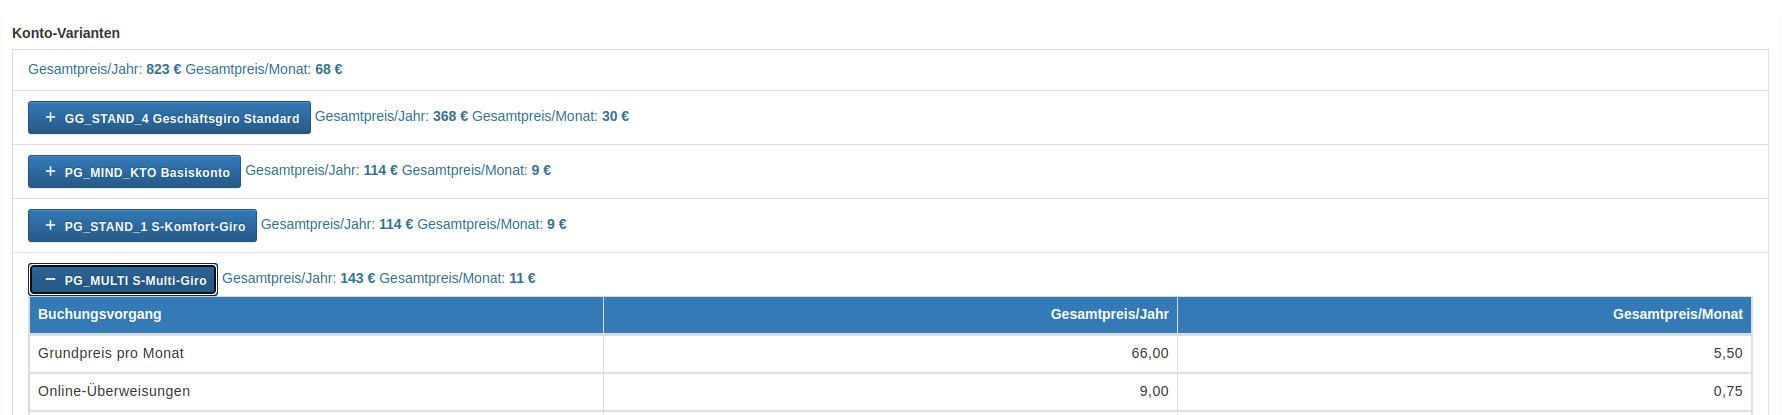Viewport: 1782px width, 415px height.
Task: Select the Online-Überweisungen row label
Action: [114, 391]
